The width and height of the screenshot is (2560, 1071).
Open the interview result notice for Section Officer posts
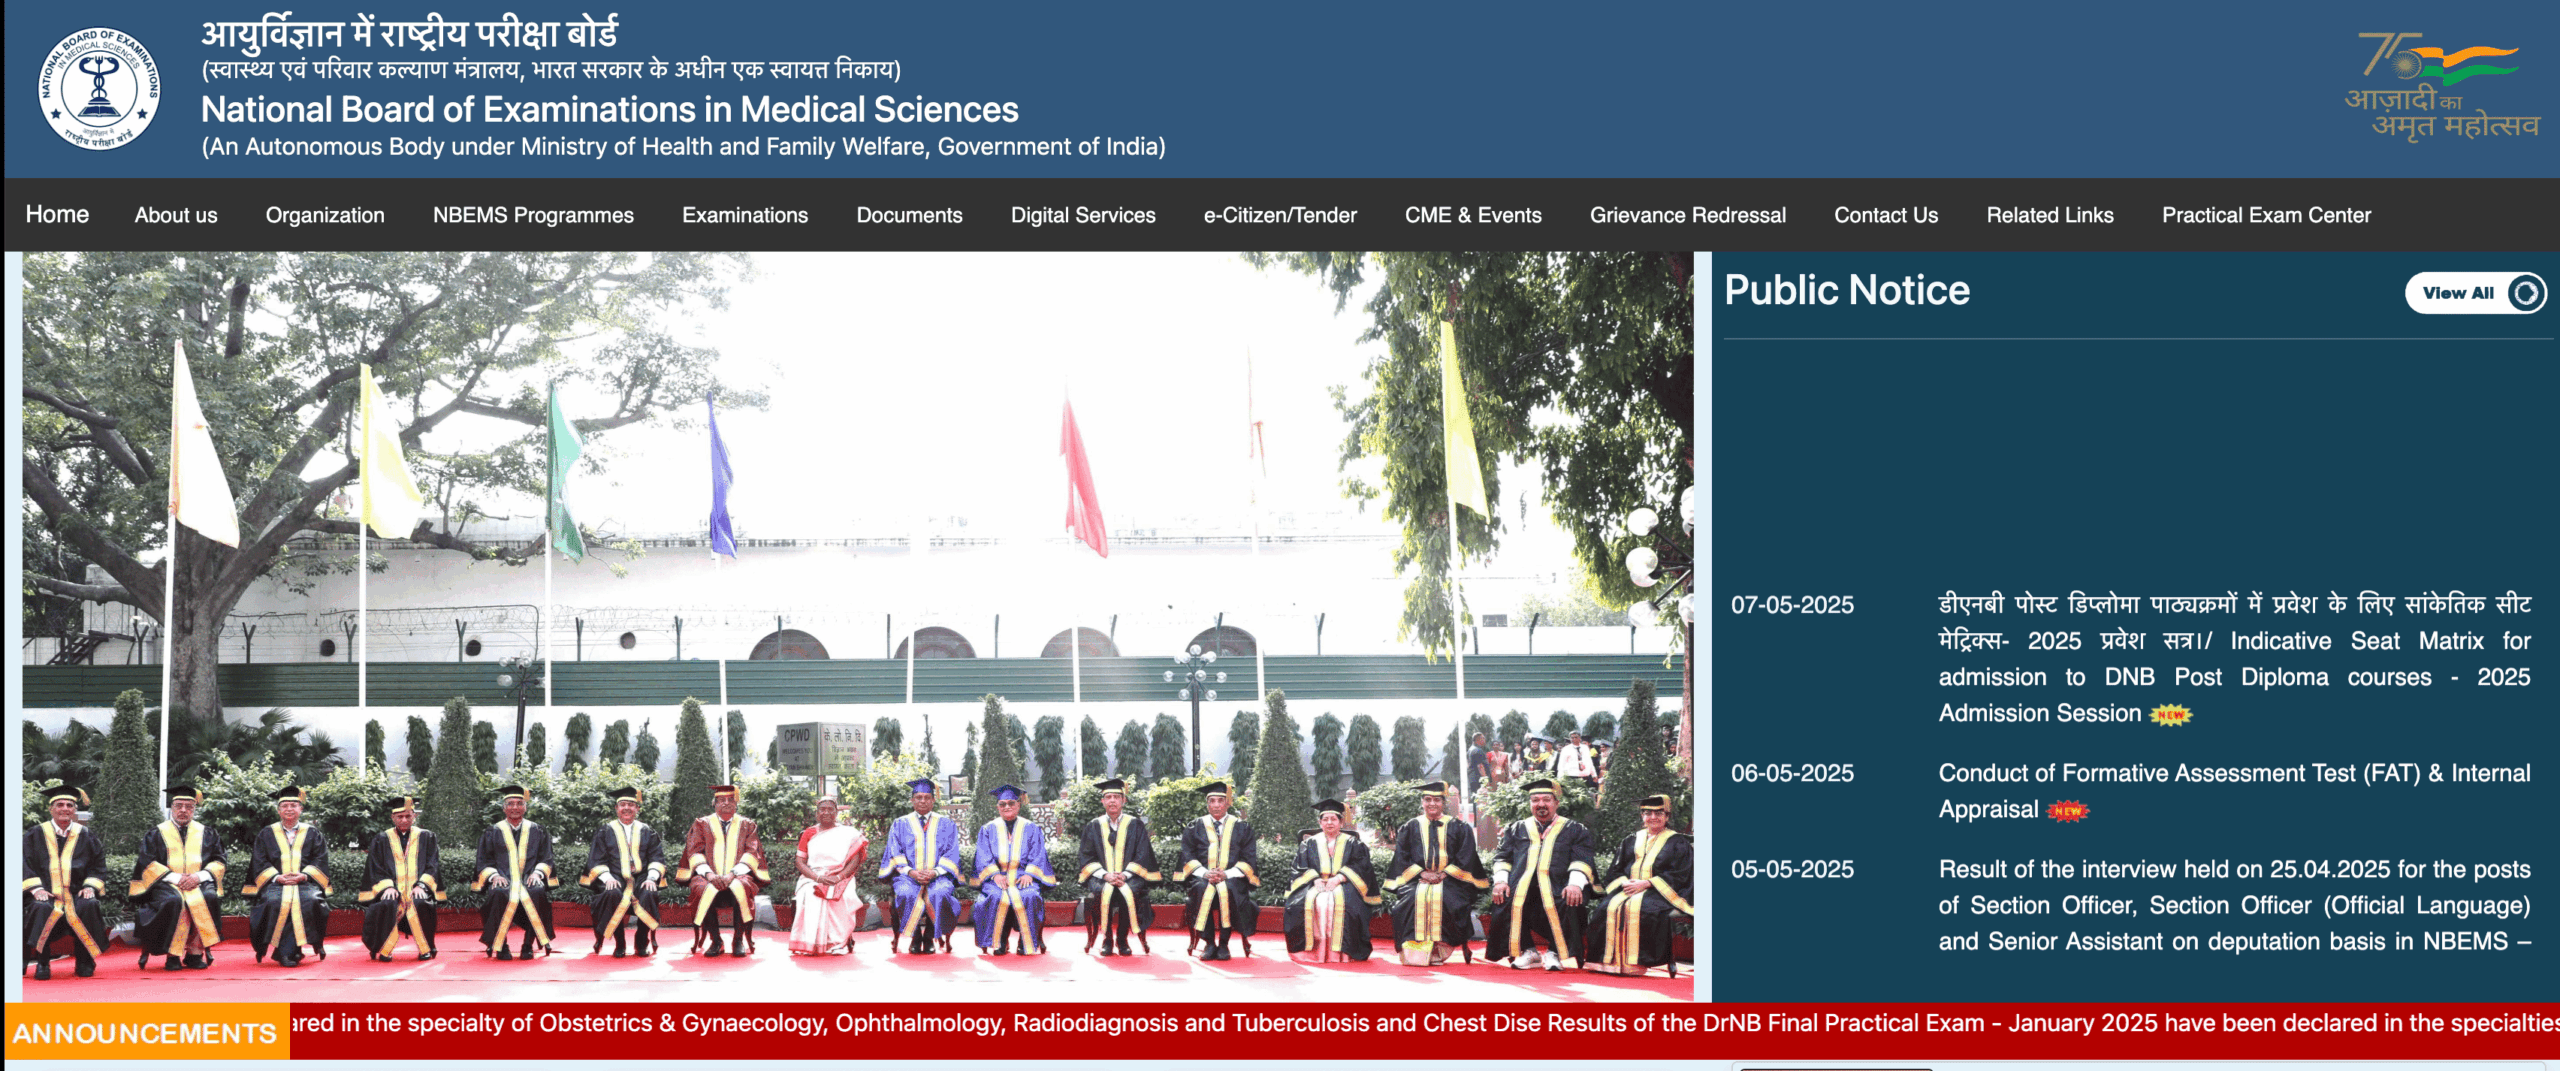[2234, 905]
